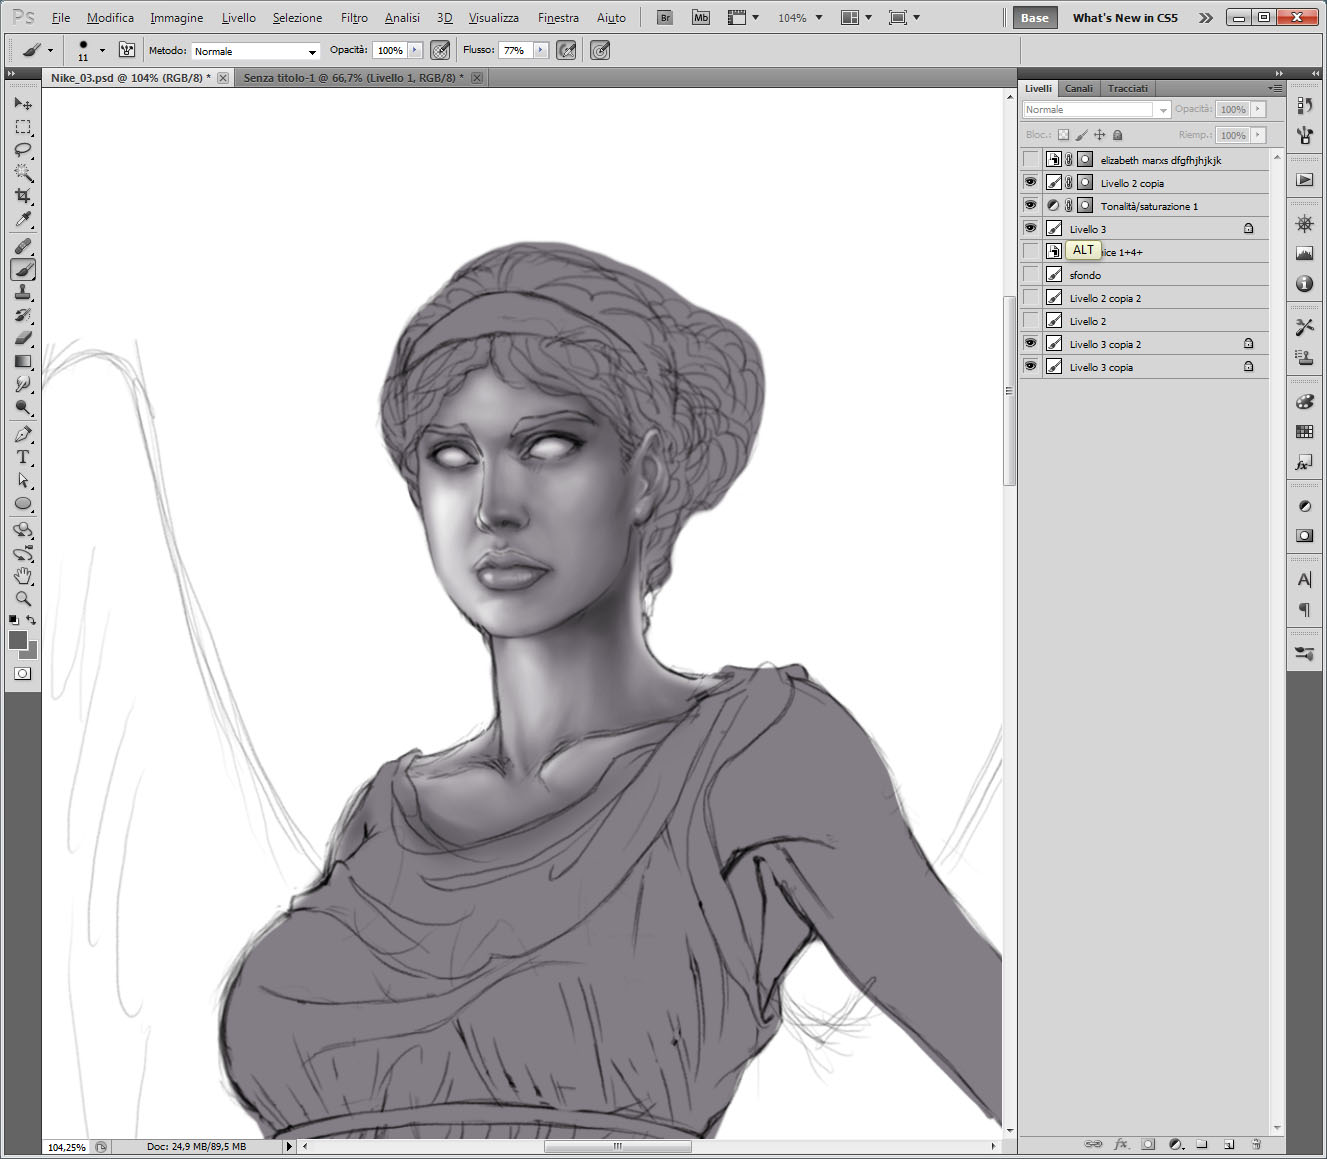Select the Clone Stamp tool
The width and height of the screenshot is (1327, 1159).
tap(23, 292)
